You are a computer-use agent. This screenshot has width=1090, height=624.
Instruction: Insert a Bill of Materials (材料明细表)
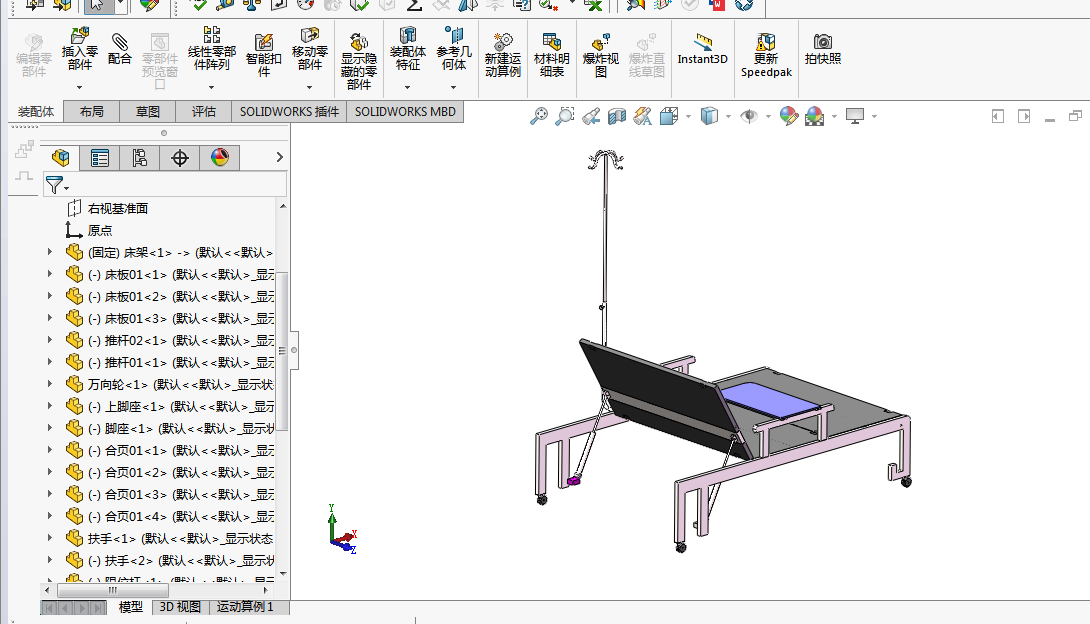tap(551, 55)
